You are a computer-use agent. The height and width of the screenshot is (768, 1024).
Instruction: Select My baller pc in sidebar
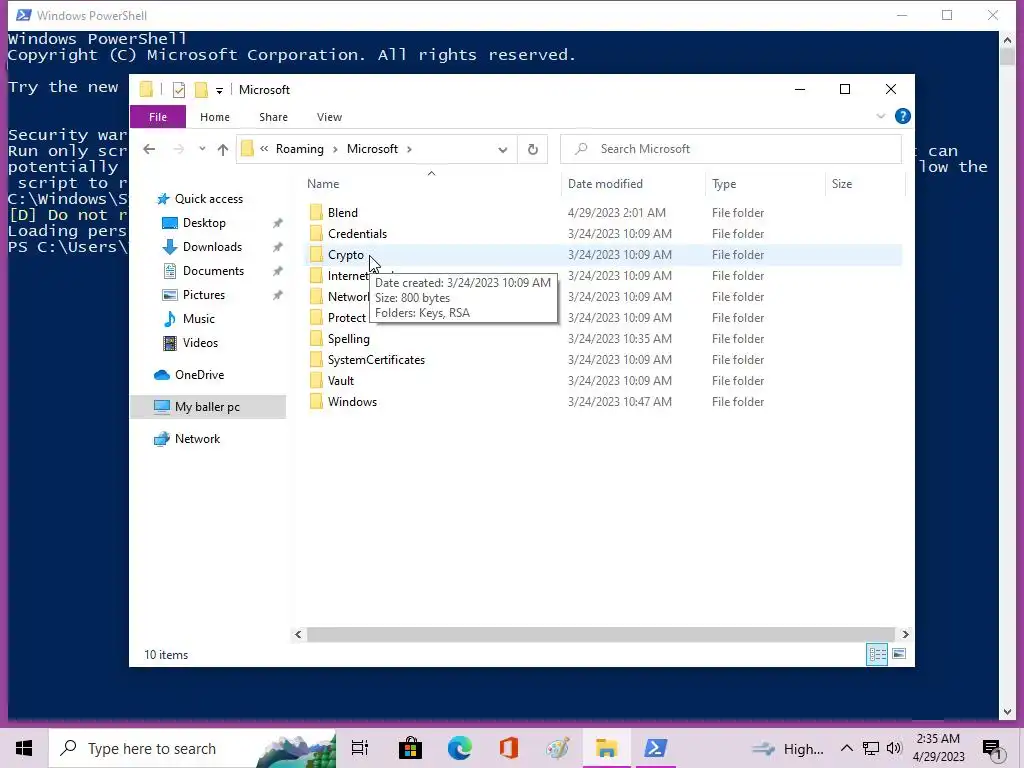(x=207, y=407)
